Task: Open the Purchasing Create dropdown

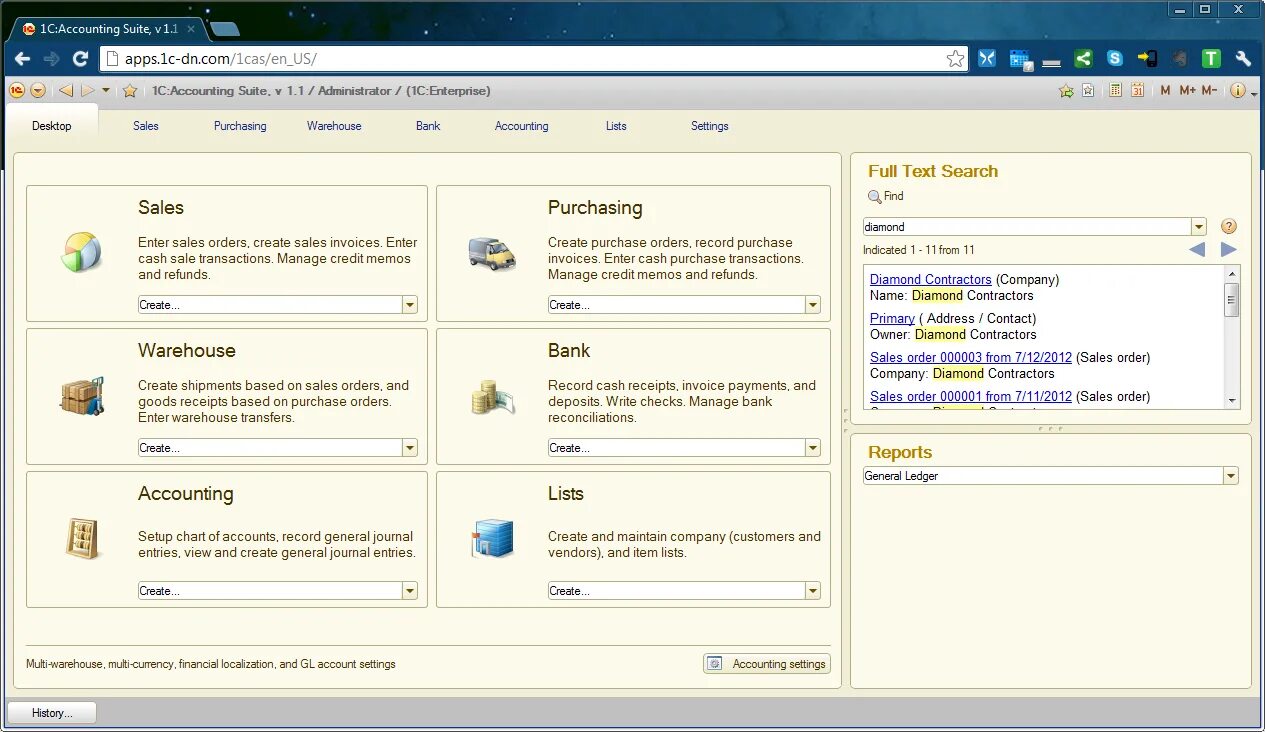Action: tap(813, 305)
